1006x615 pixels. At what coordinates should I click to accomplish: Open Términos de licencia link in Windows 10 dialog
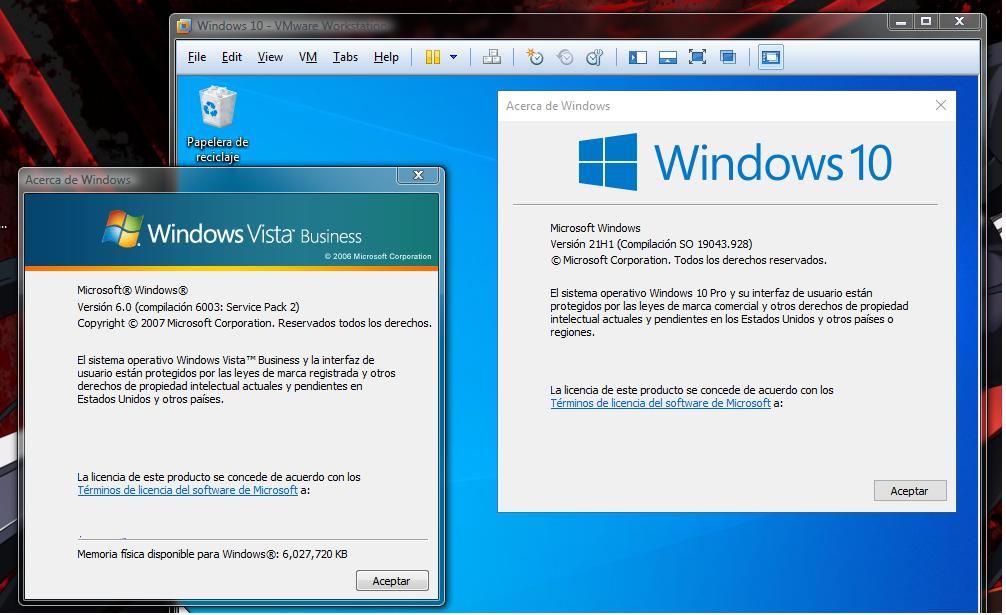[660, 403]
